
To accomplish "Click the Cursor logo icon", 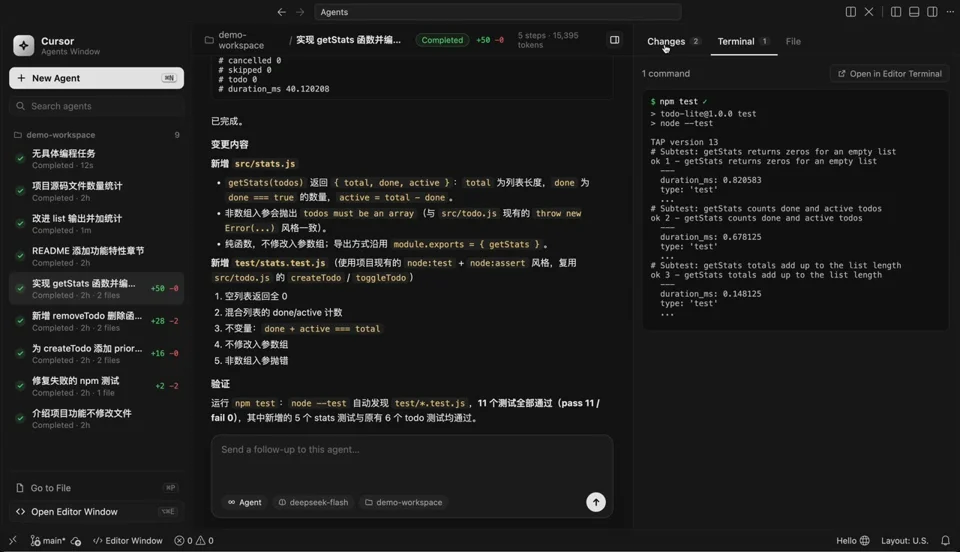I will coord(23,45).
